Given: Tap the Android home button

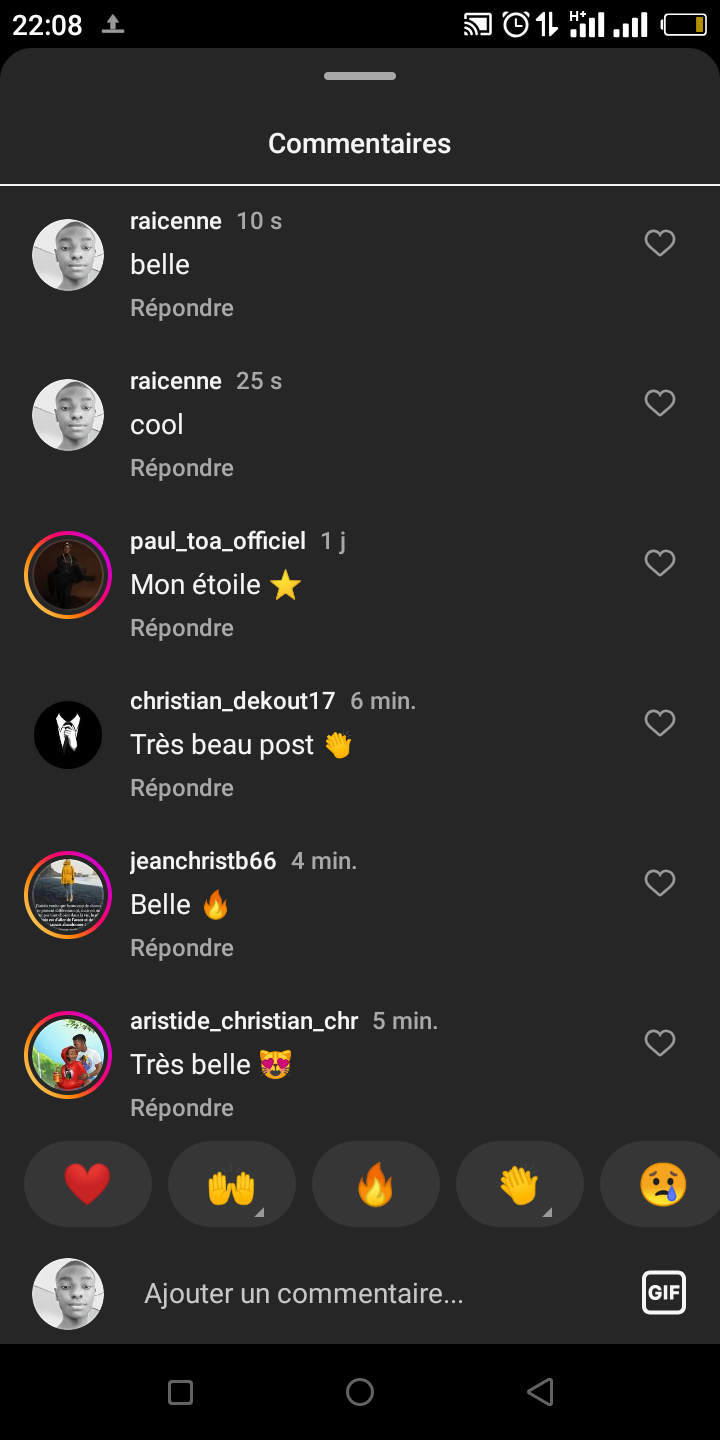Looking at the screenshot, I should pyautogui.click(x=360, y=1392).
